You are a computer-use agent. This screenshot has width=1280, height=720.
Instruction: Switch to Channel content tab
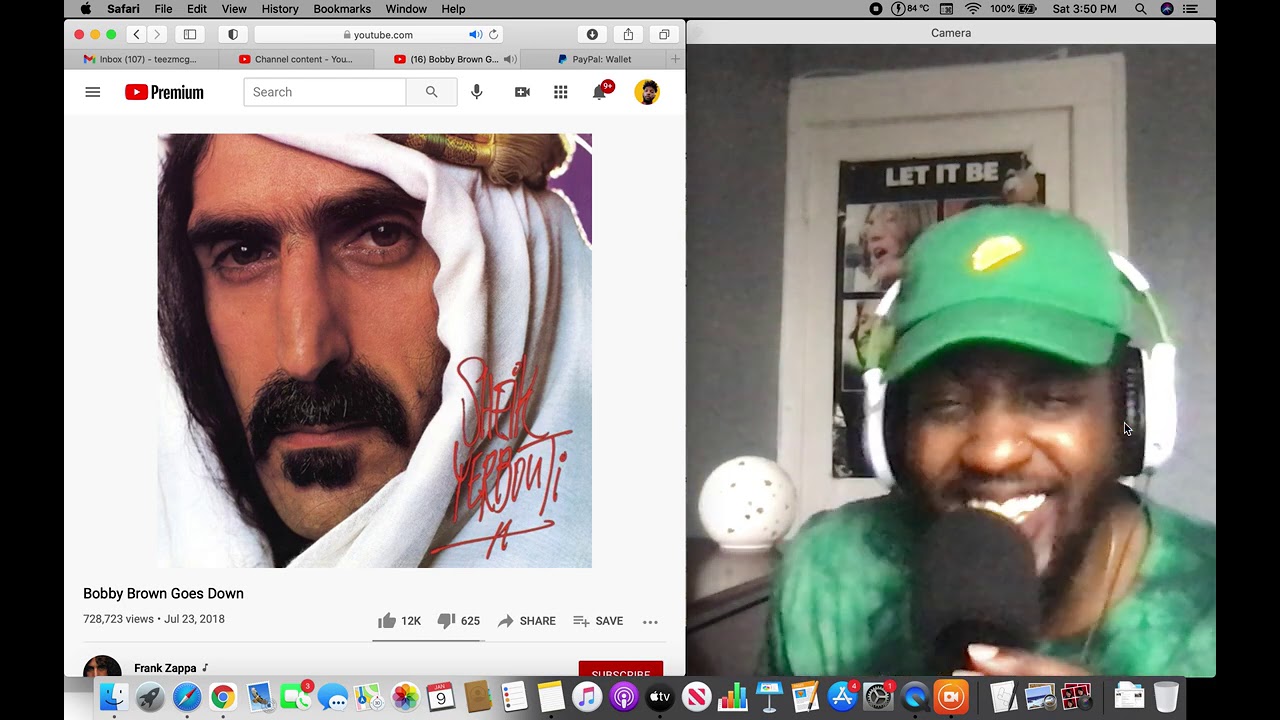[297, 59]
